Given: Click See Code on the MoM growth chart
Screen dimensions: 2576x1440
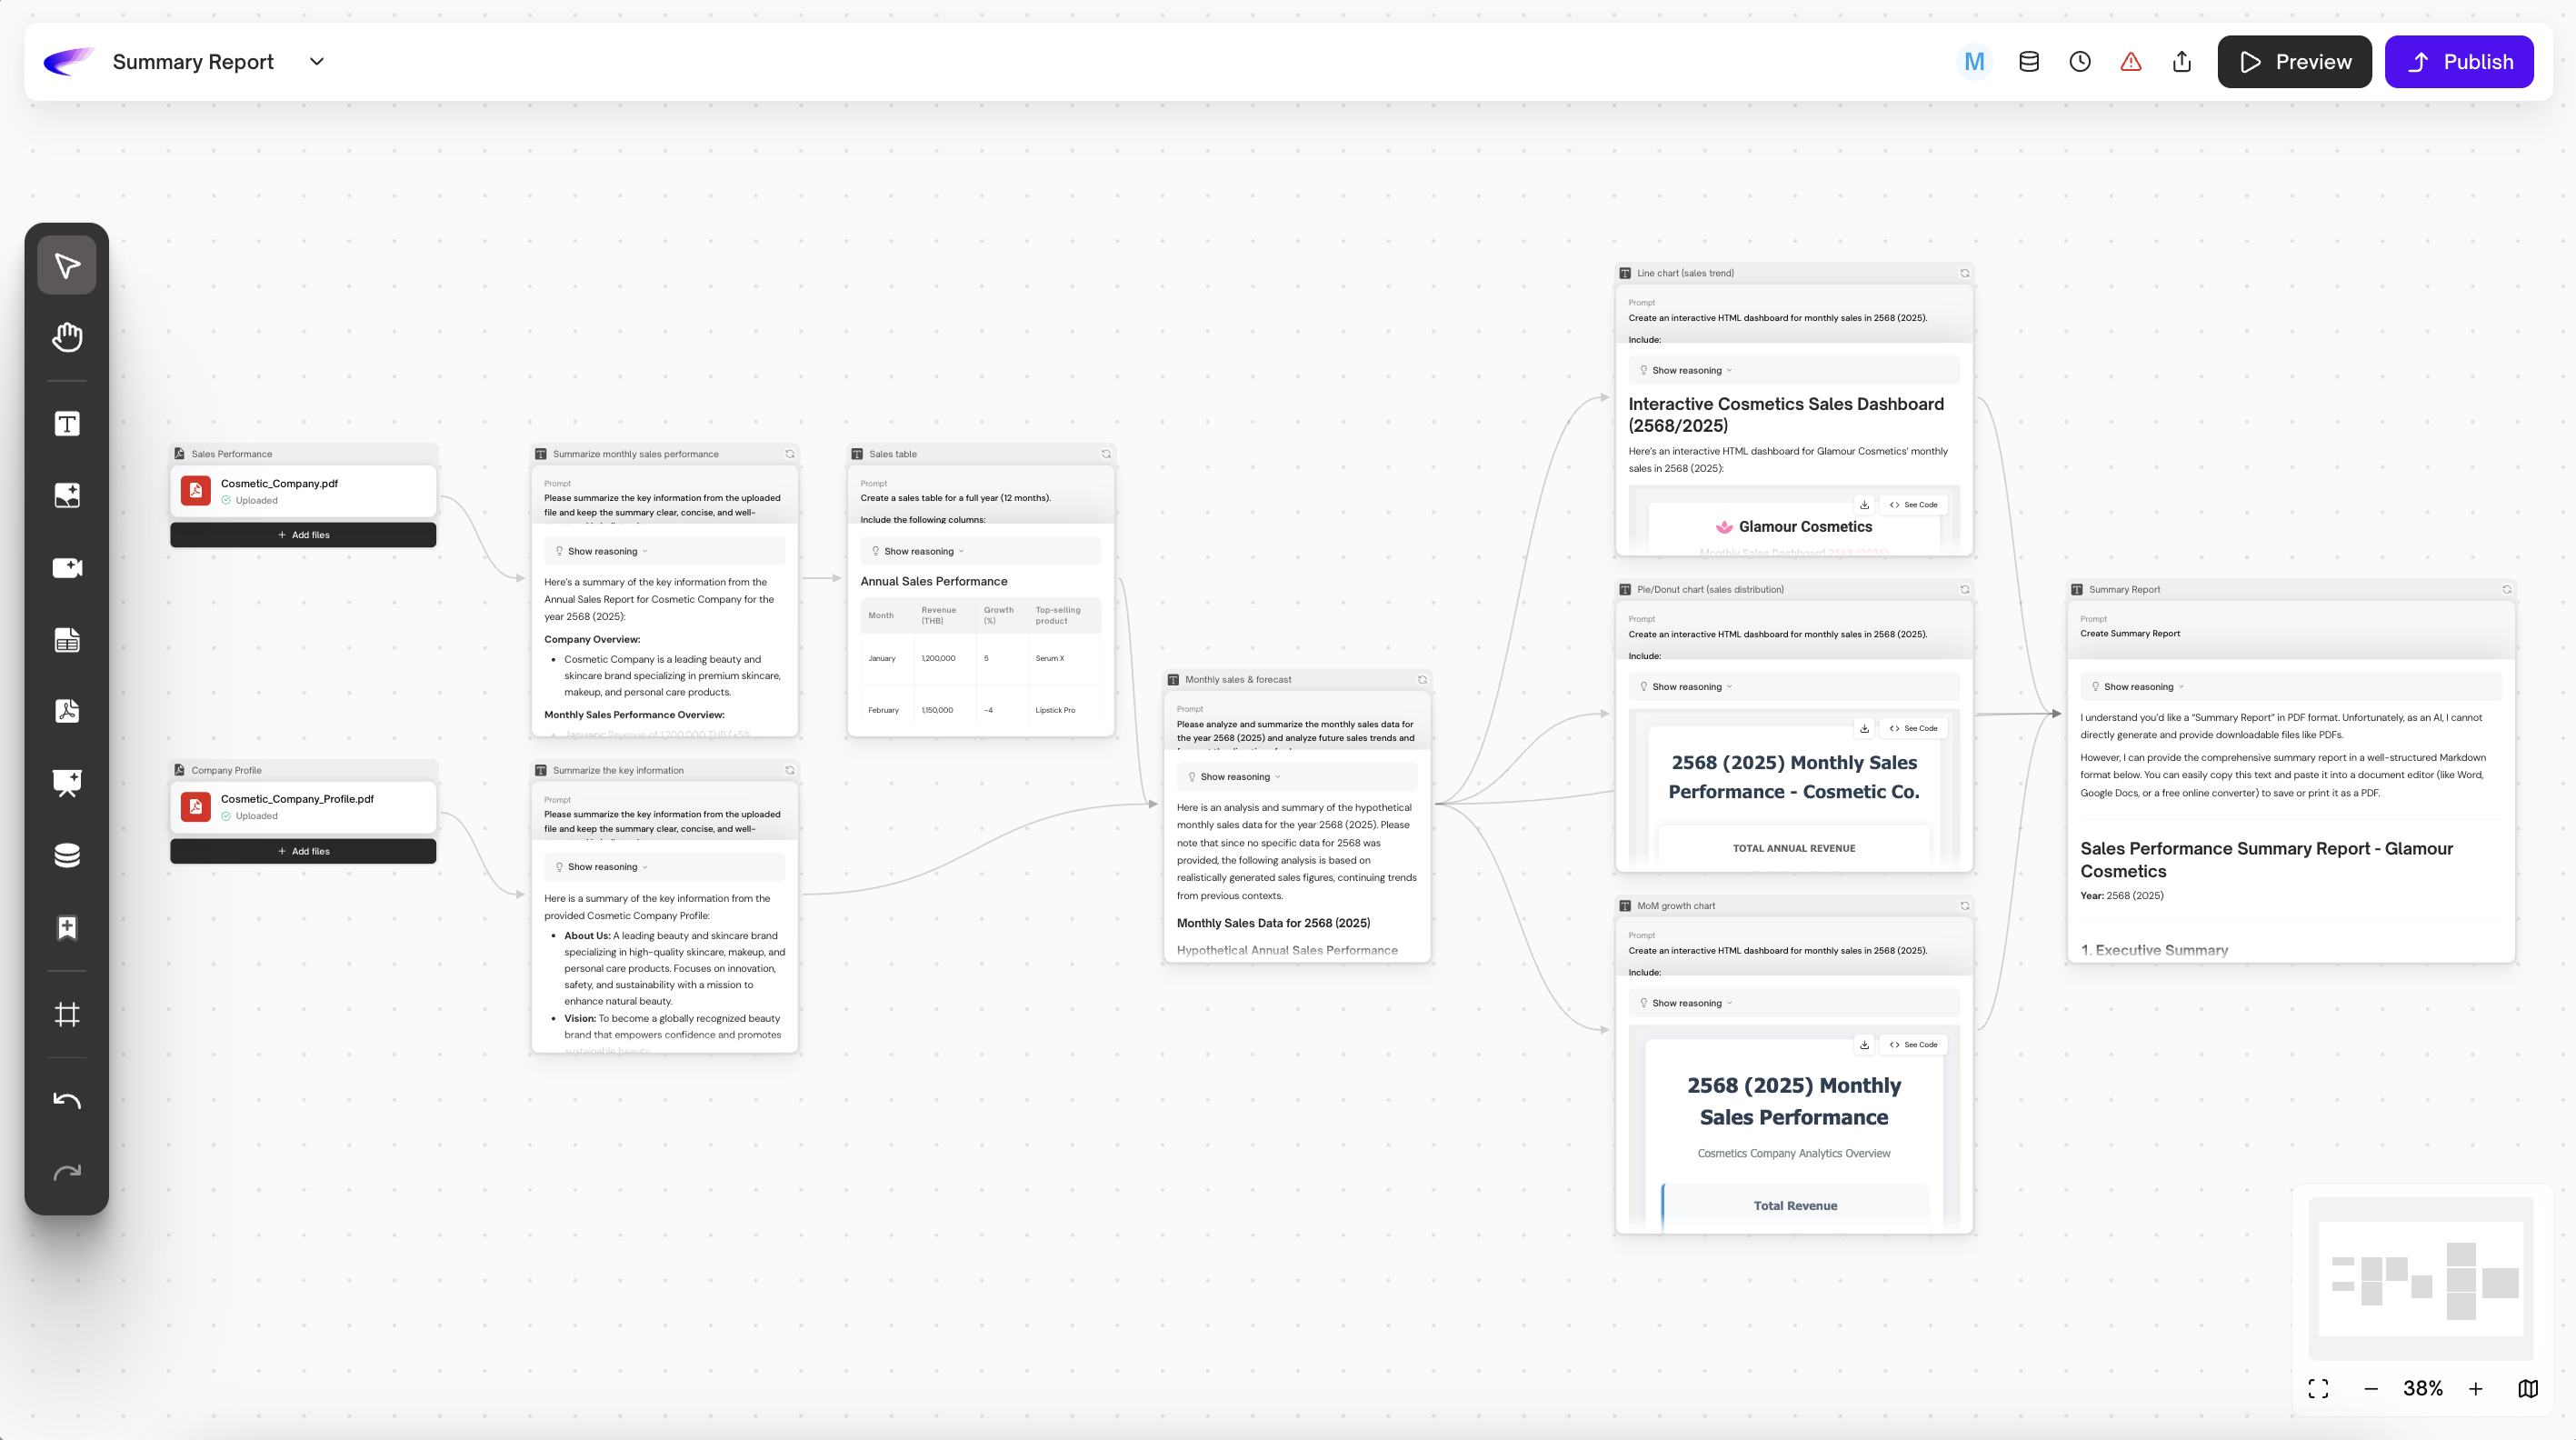Looking at the screenshot, I should tap(1913, 1045).
